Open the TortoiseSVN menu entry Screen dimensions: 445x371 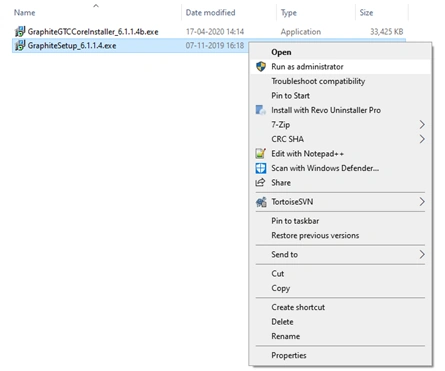[340, 202]
